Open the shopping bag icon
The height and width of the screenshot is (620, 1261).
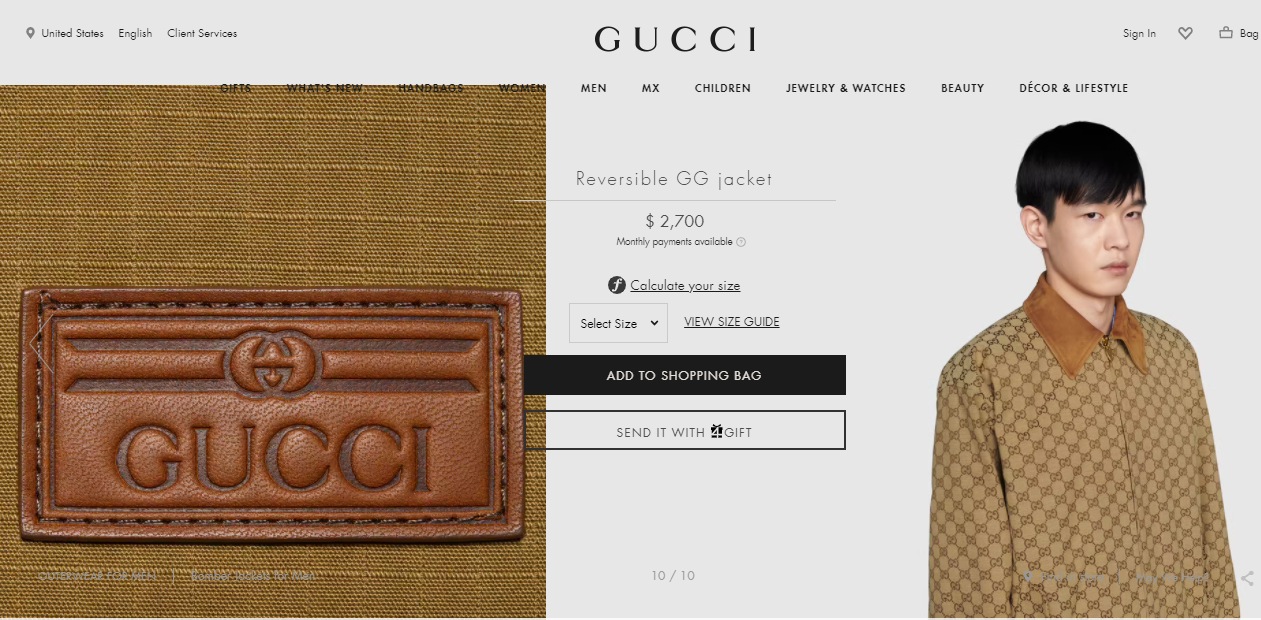point(1226,33)
